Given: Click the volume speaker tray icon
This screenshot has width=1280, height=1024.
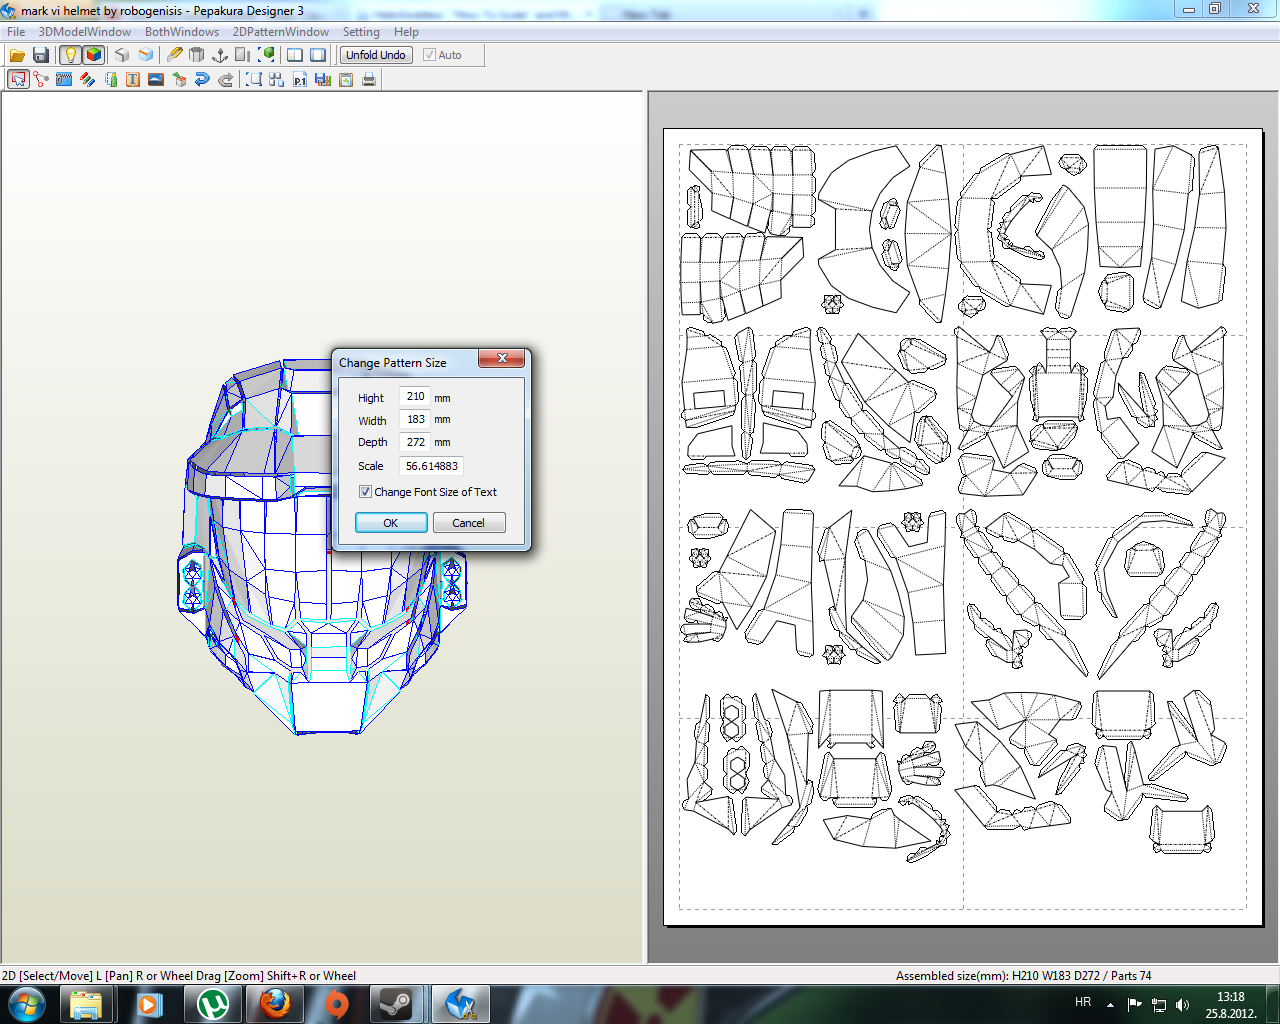Looking at the screenshot, I should click(1183, 1004).
